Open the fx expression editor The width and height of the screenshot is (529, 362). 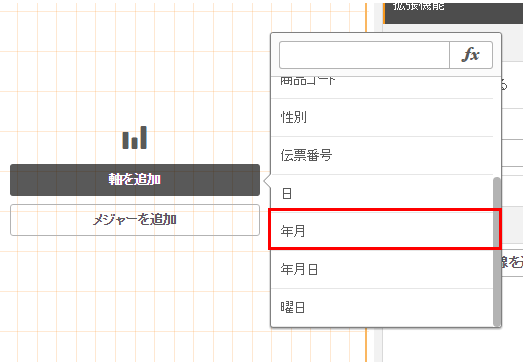pos(471,55)
